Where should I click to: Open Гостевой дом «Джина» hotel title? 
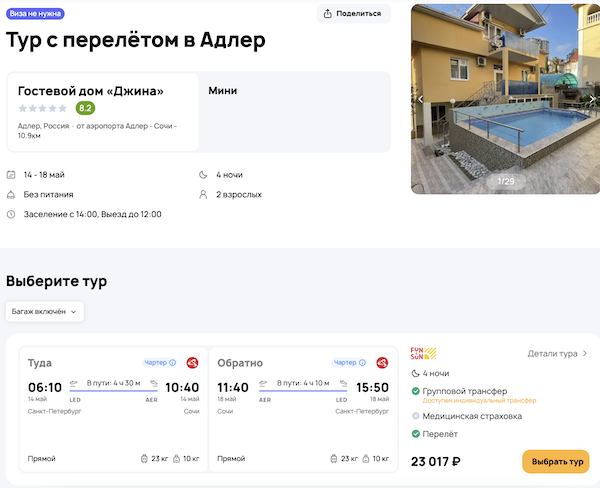pos(91,91)
